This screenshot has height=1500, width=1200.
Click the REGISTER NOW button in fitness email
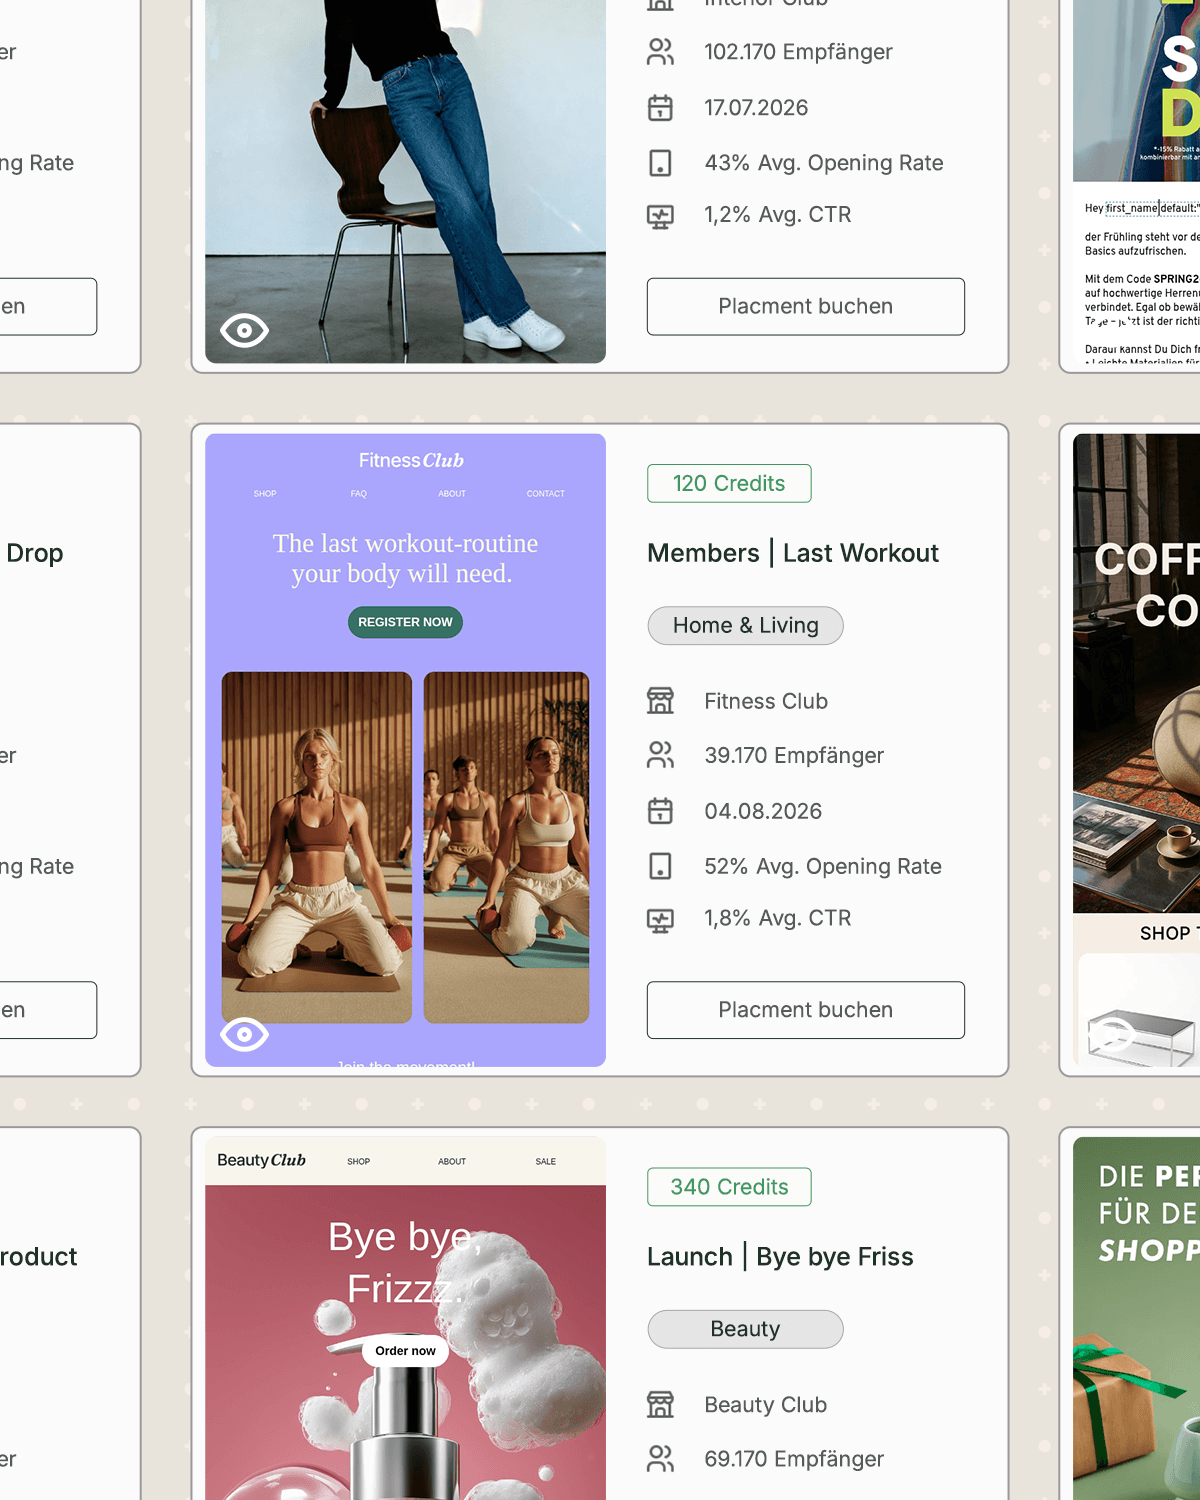[x=405, y=622]
